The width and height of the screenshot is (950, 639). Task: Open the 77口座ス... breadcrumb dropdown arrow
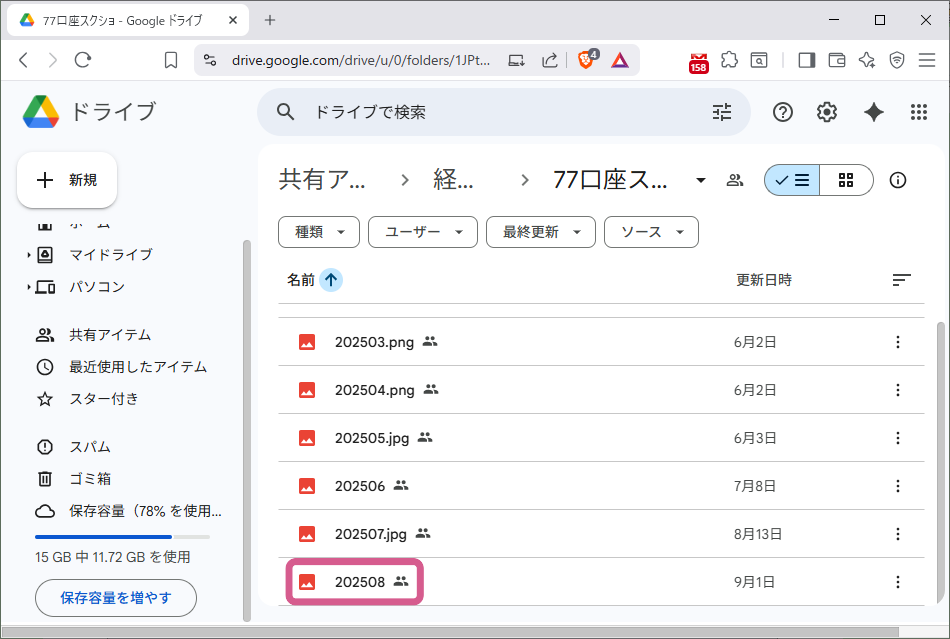pyautogui.click(x=700, y=180)
